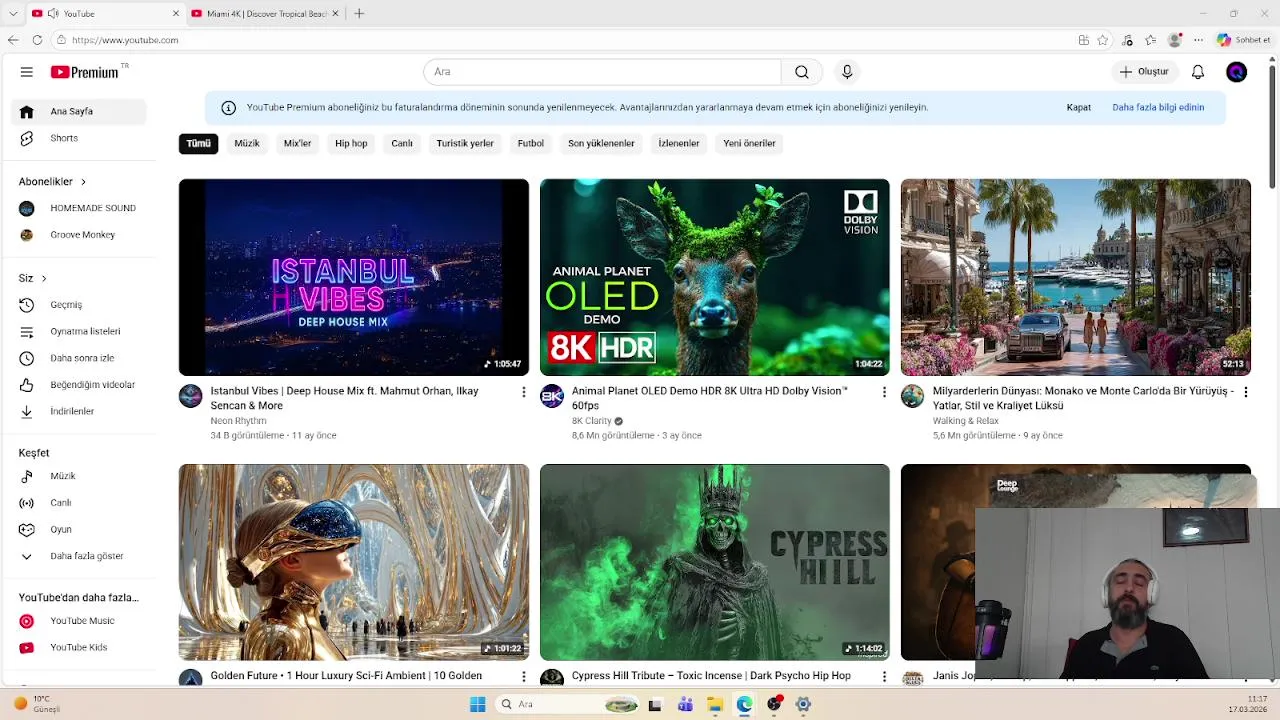Open the YouTube hamburger guide menu

tap(27, 72)
